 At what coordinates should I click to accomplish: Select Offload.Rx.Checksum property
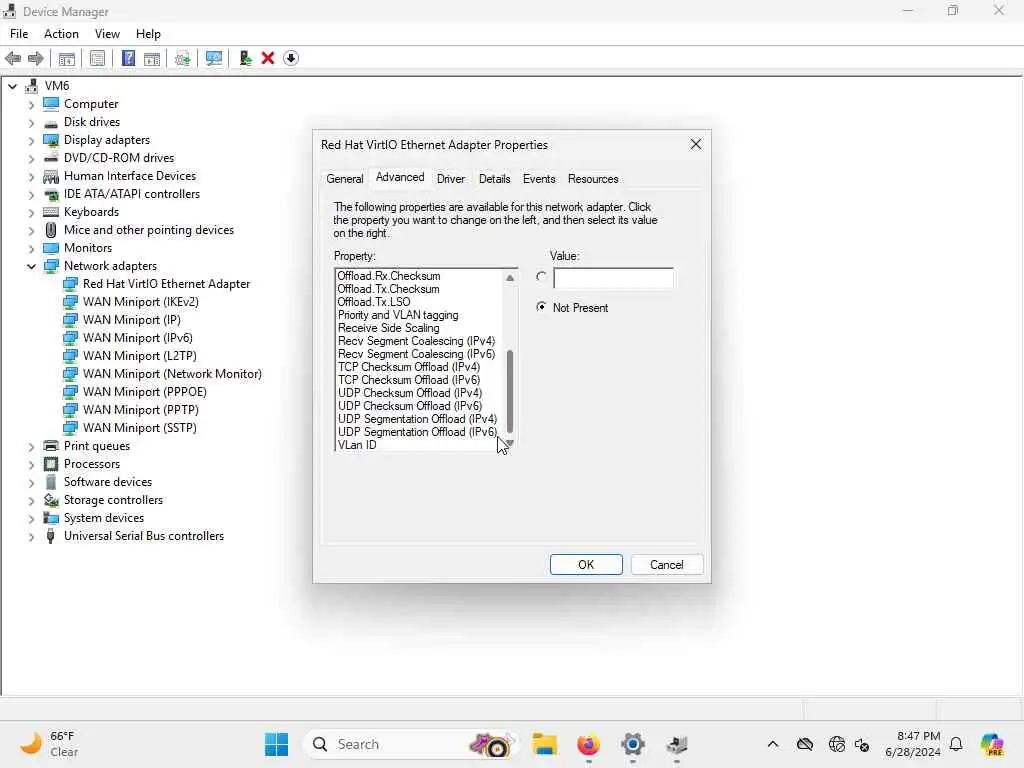[389, 276]
